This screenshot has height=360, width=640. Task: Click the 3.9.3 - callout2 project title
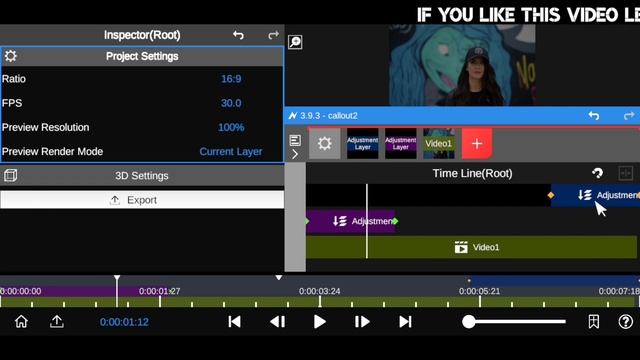(329, 116)
